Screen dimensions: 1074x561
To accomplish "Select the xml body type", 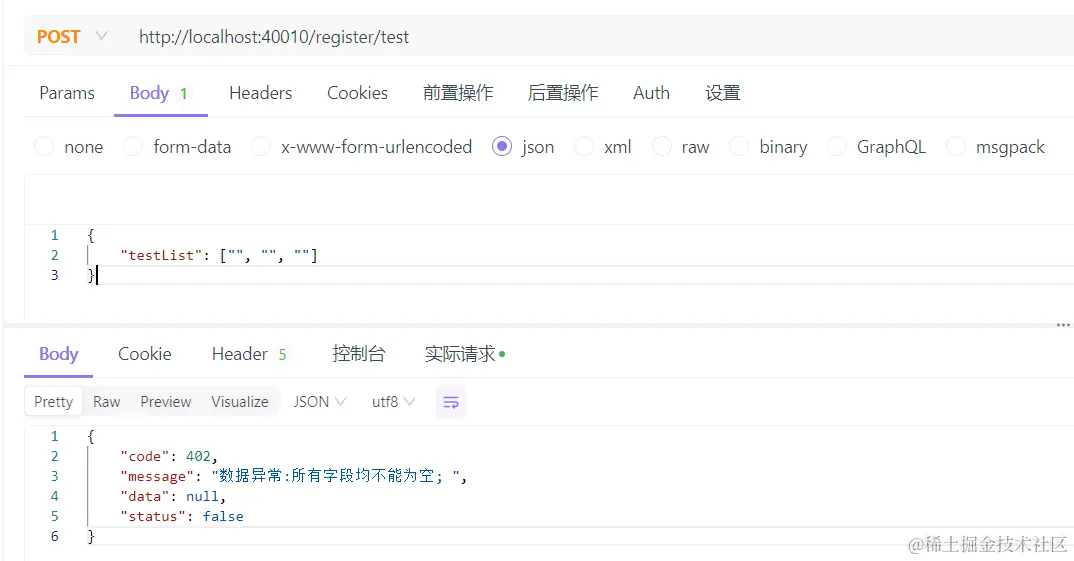I will tap(603, 147).
